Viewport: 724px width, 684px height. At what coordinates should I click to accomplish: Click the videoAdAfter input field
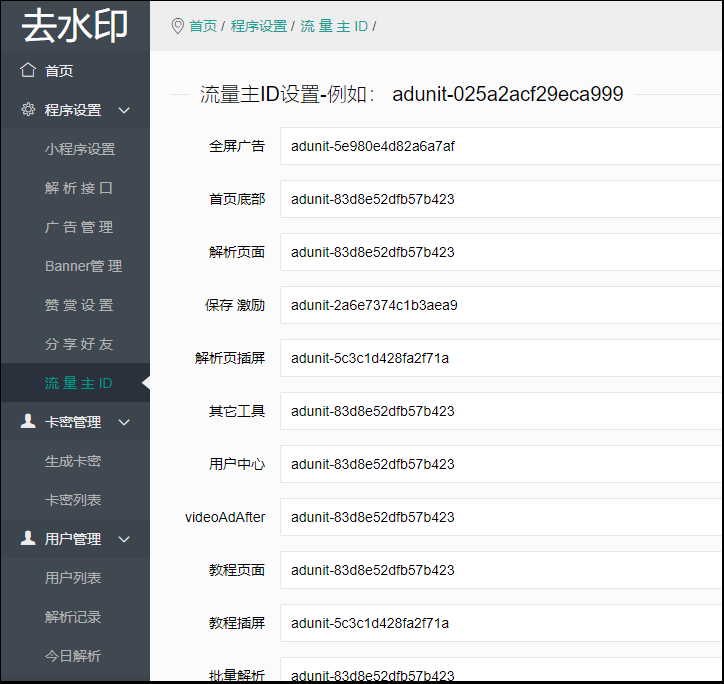[x=500, y=517]
